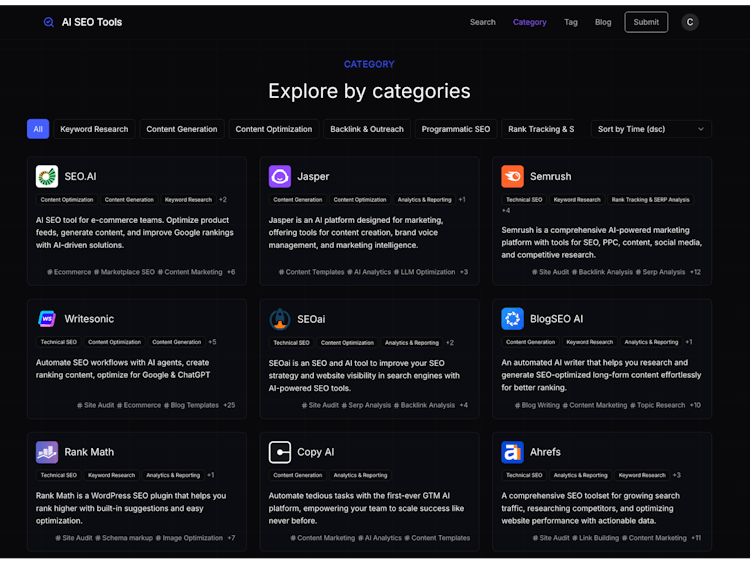Click #Image Optimization tag on Rank Math card

pos(189,538)
